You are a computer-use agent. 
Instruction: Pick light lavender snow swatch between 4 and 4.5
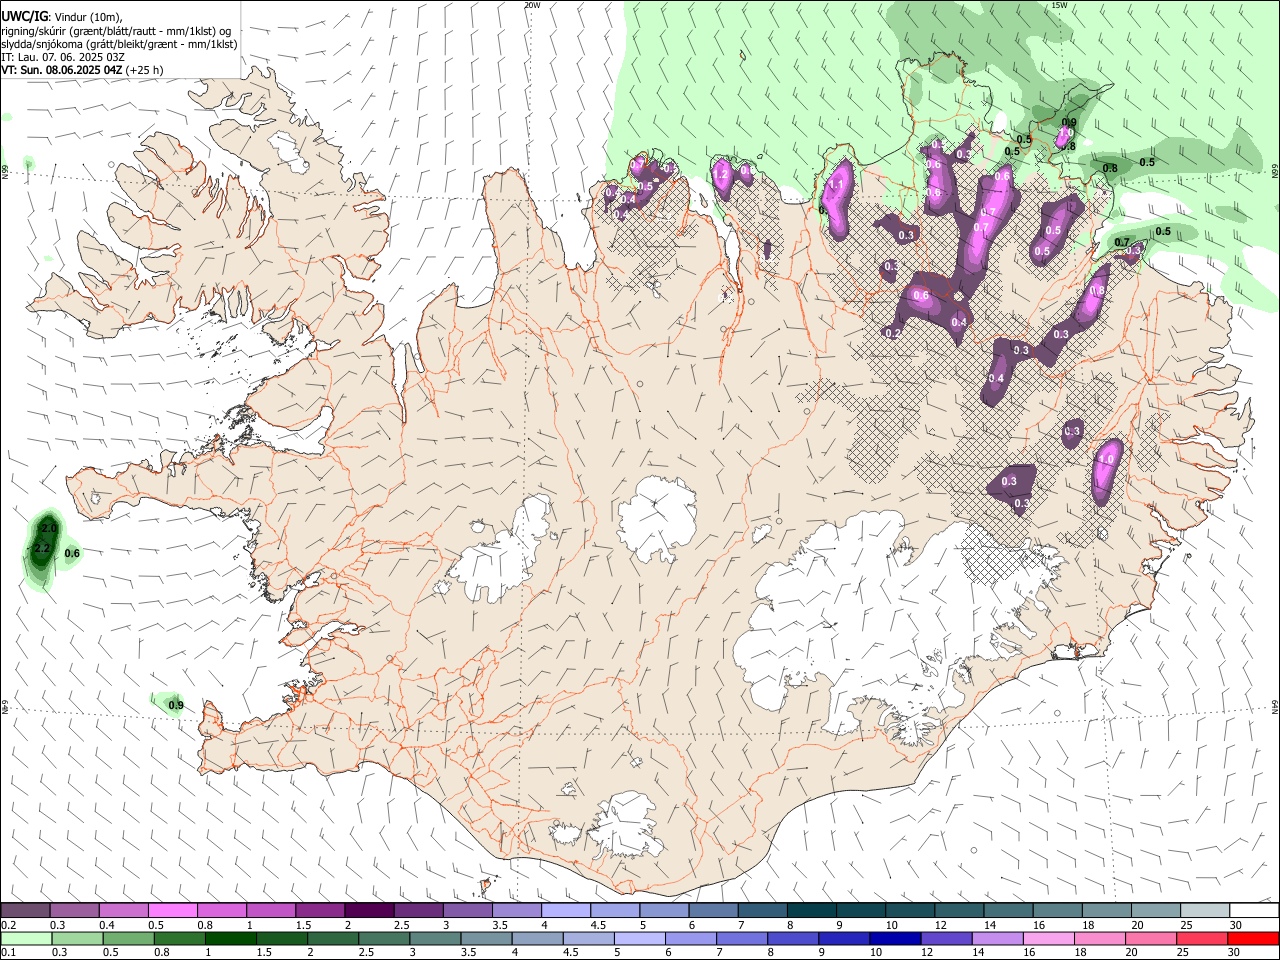coord(566,911)
